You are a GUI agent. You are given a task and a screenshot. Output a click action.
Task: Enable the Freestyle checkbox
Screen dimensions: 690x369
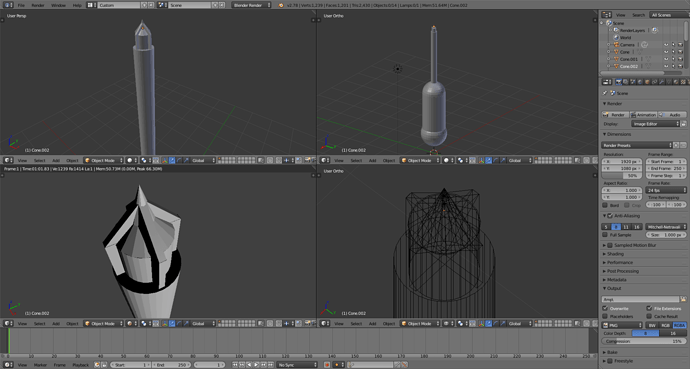pyautogui.click(x=610, y=361)
